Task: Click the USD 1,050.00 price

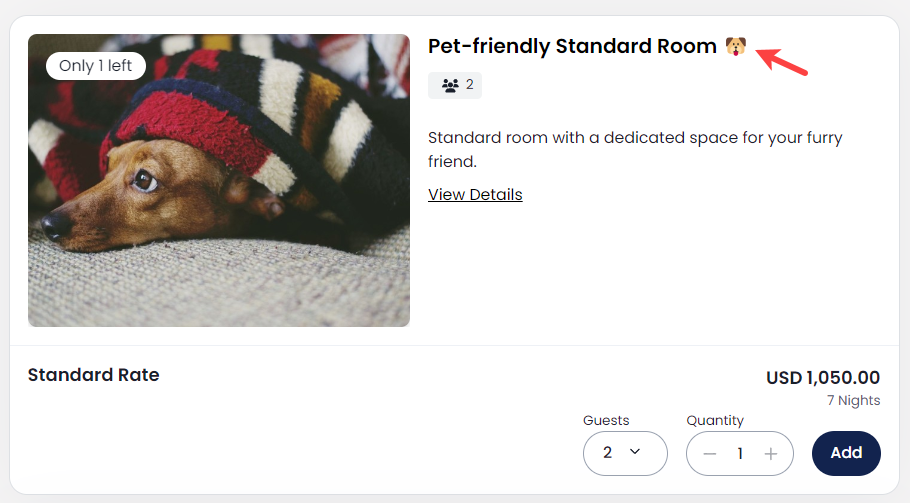Action: click(x=823, y=378)
